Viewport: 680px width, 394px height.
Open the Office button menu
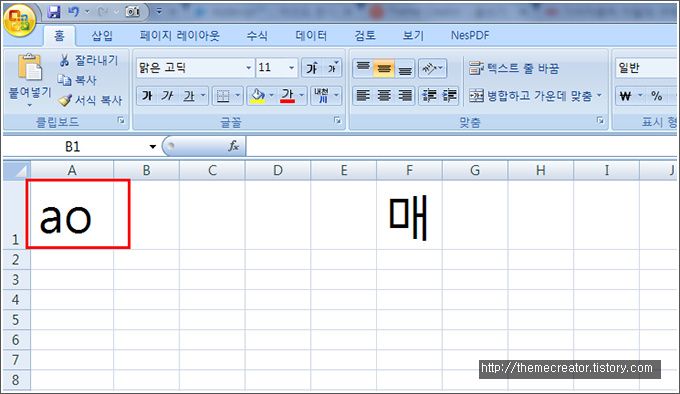pyautogui.click(x=20, y=20)
